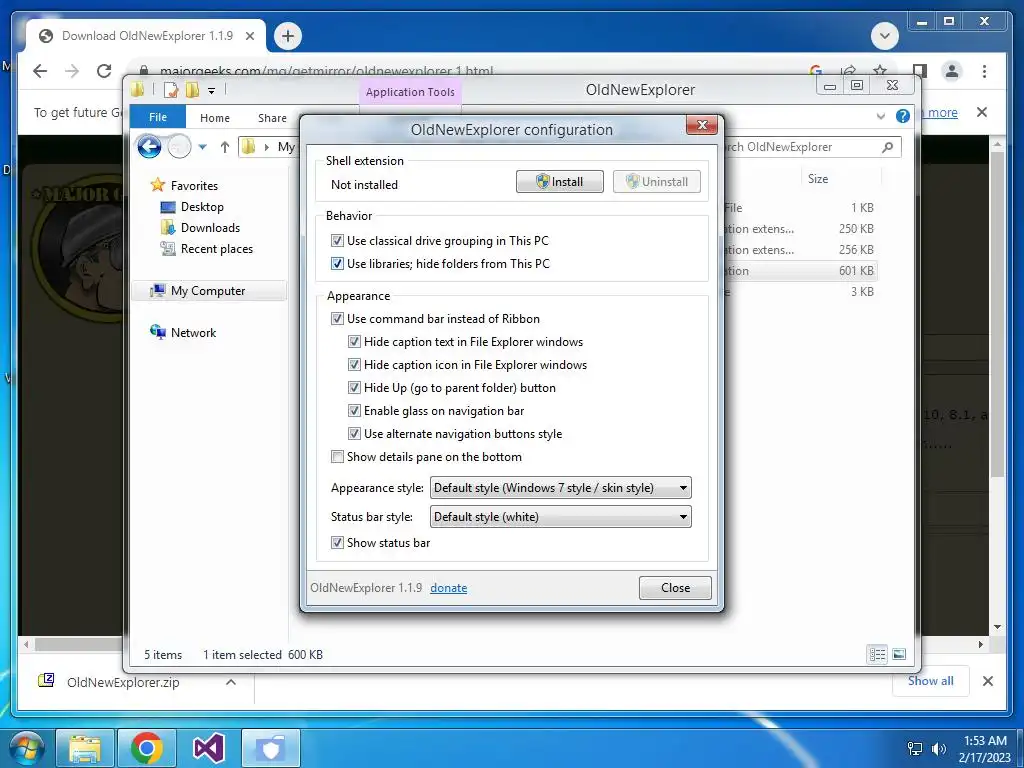Dismiss the Chrome info bar with X

(982, 112)
